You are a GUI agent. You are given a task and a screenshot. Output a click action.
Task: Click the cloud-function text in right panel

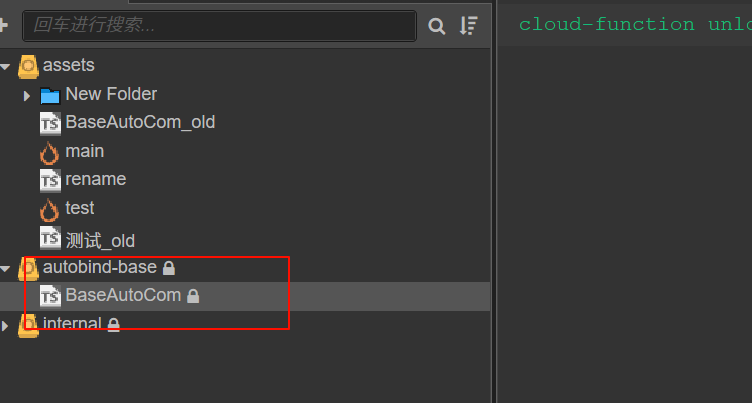pyautogui.click(x=606, y=24)
